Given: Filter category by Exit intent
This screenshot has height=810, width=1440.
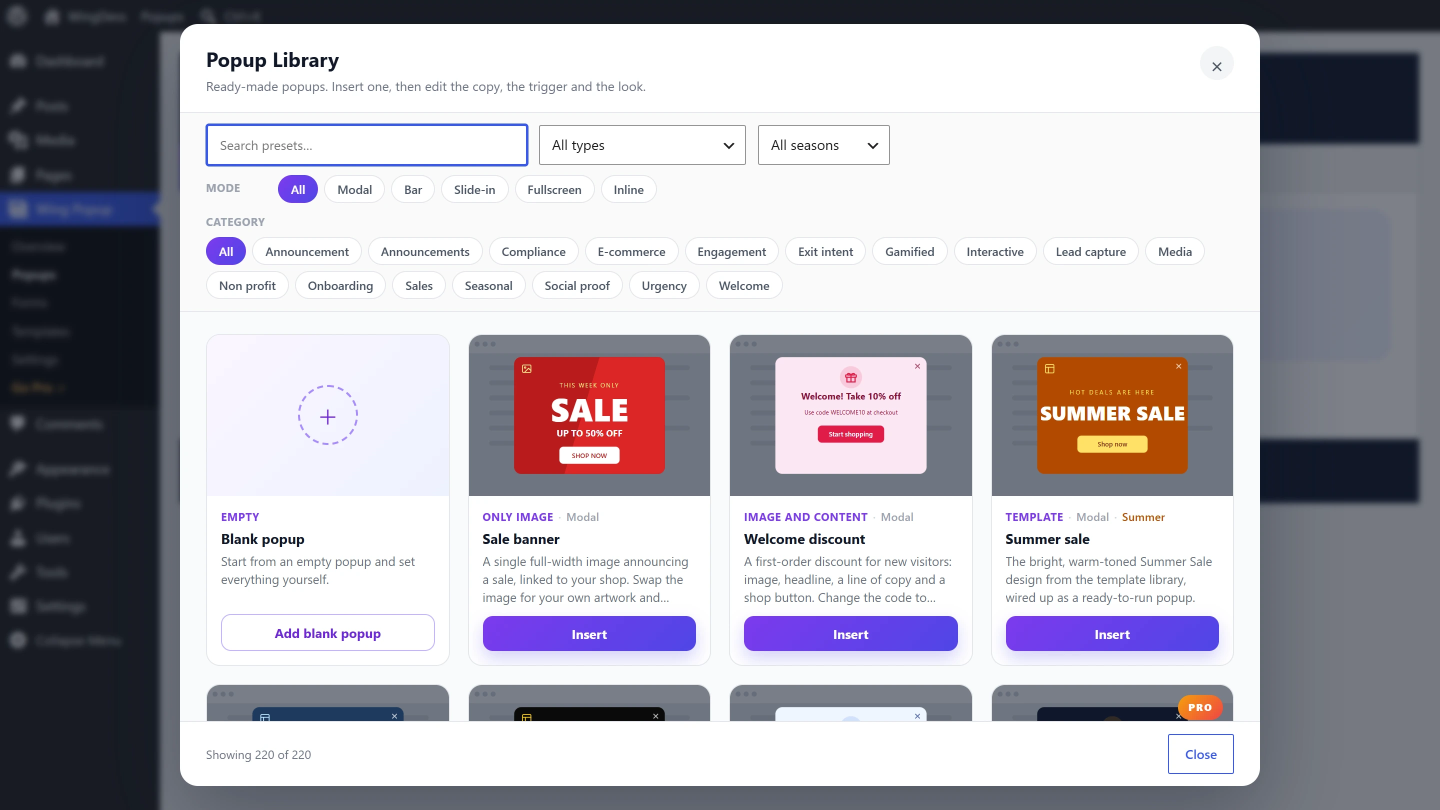Looking at the screenshot, I should coord(826,251).
